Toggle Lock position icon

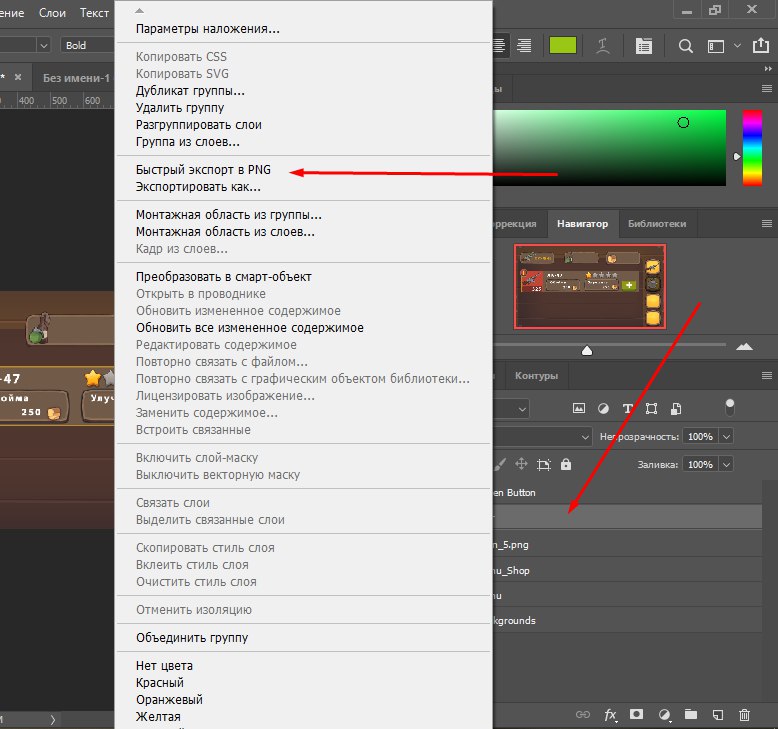pyautogui.click(x=521, y=464)
